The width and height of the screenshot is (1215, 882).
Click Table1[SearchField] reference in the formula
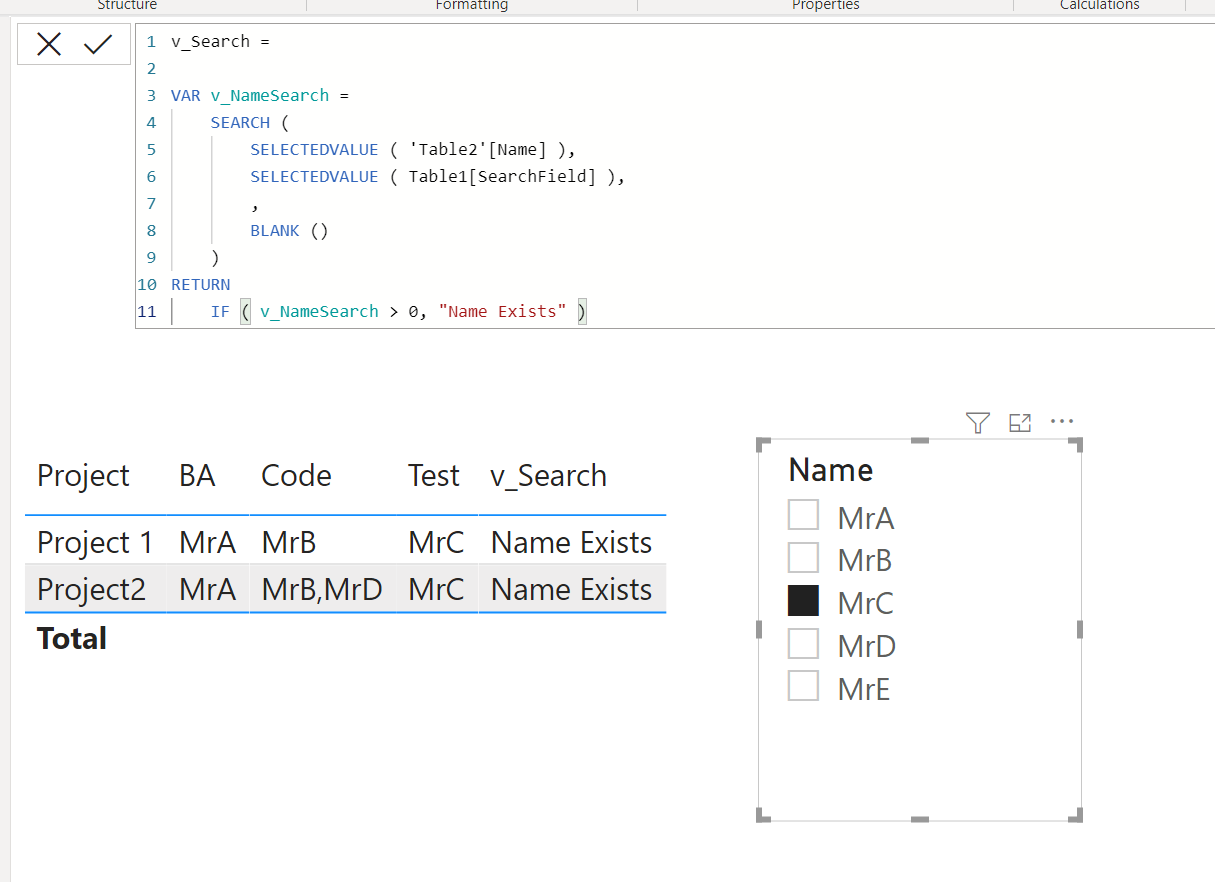[502, 177]
